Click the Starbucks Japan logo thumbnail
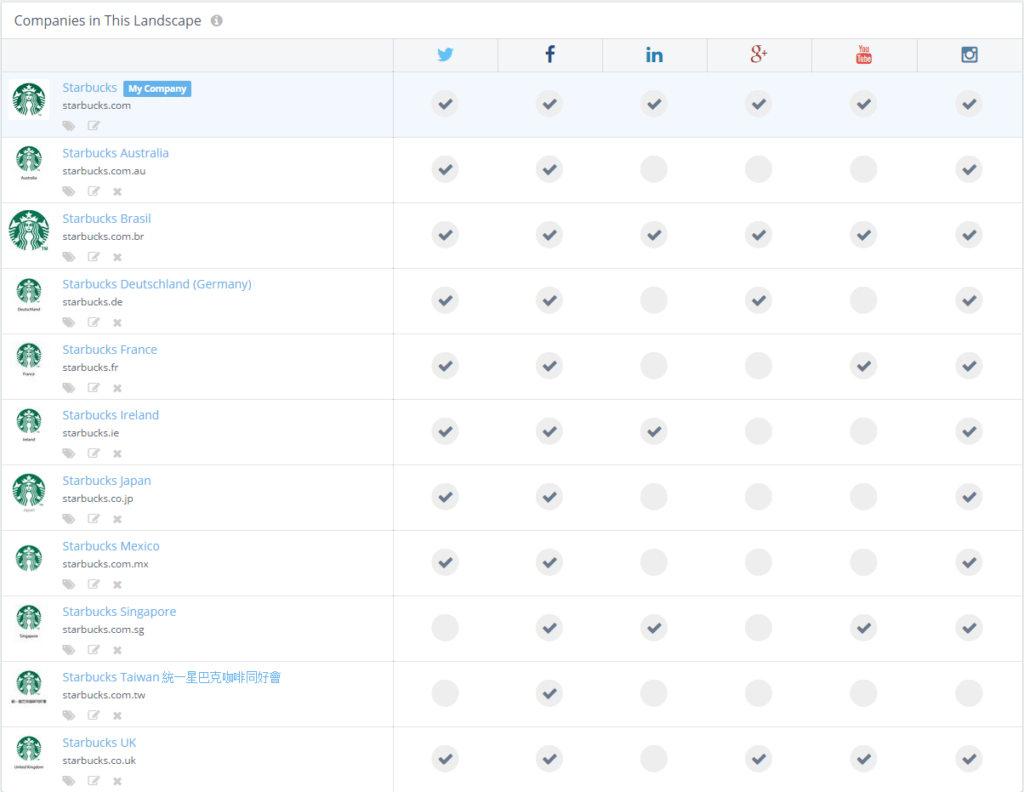Viewport: 1024px width, 792px height. tap(29, 492)
